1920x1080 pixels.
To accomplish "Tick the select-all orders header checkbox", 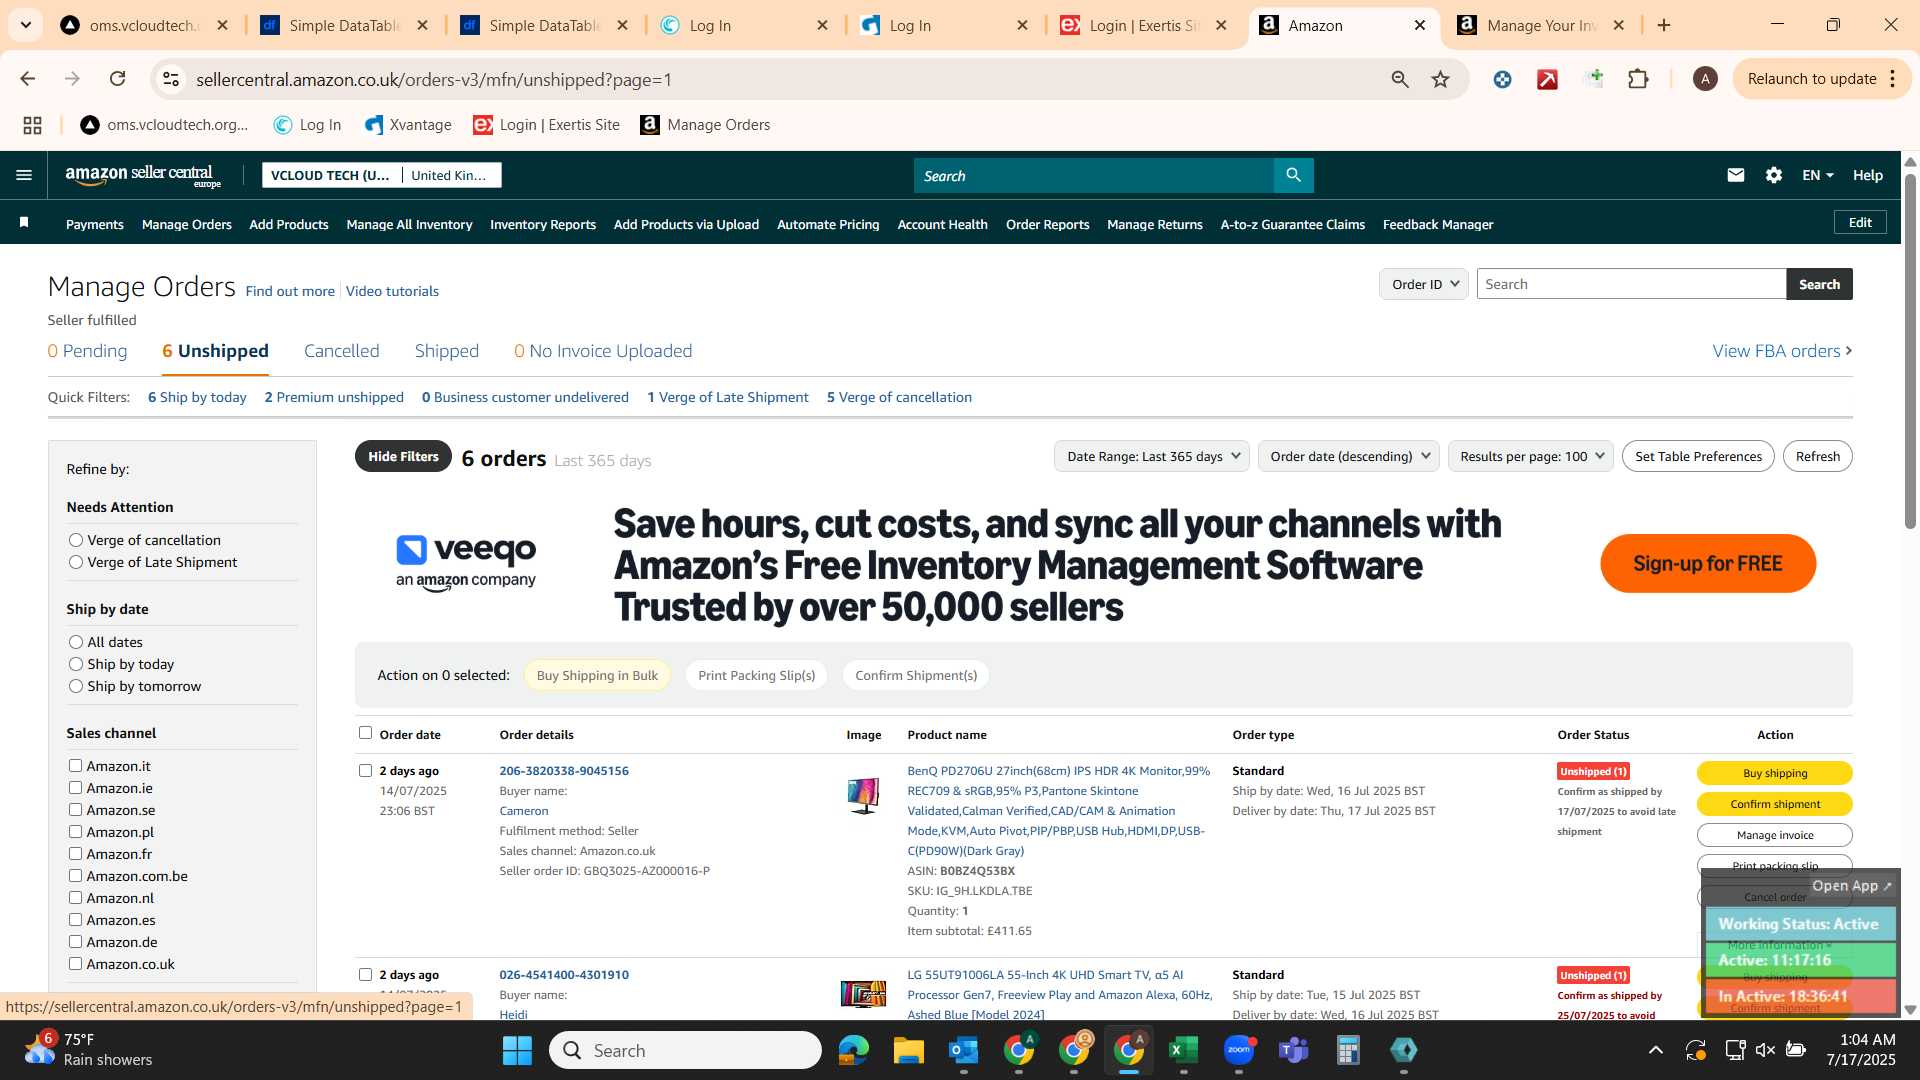I will pos(365,733).
